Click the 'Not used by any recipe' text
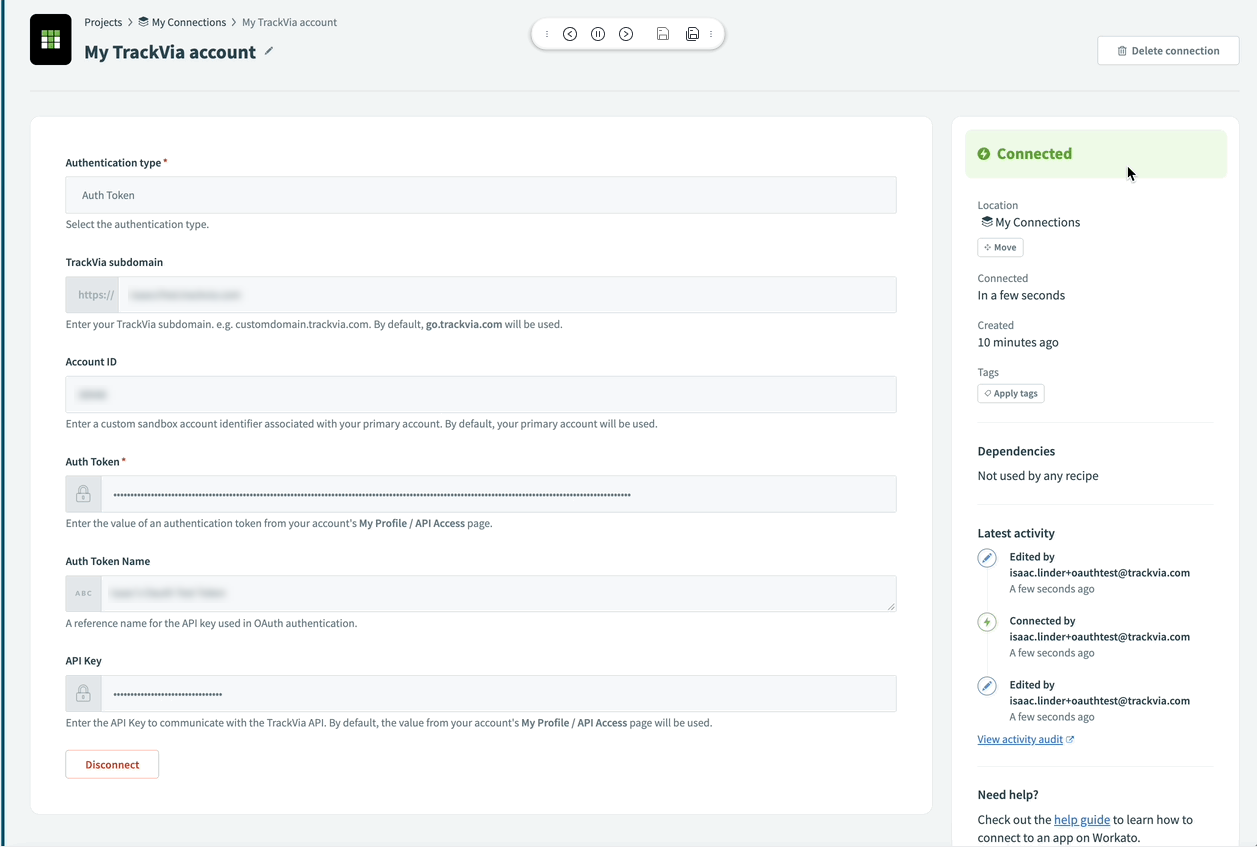 (1038, 476)
